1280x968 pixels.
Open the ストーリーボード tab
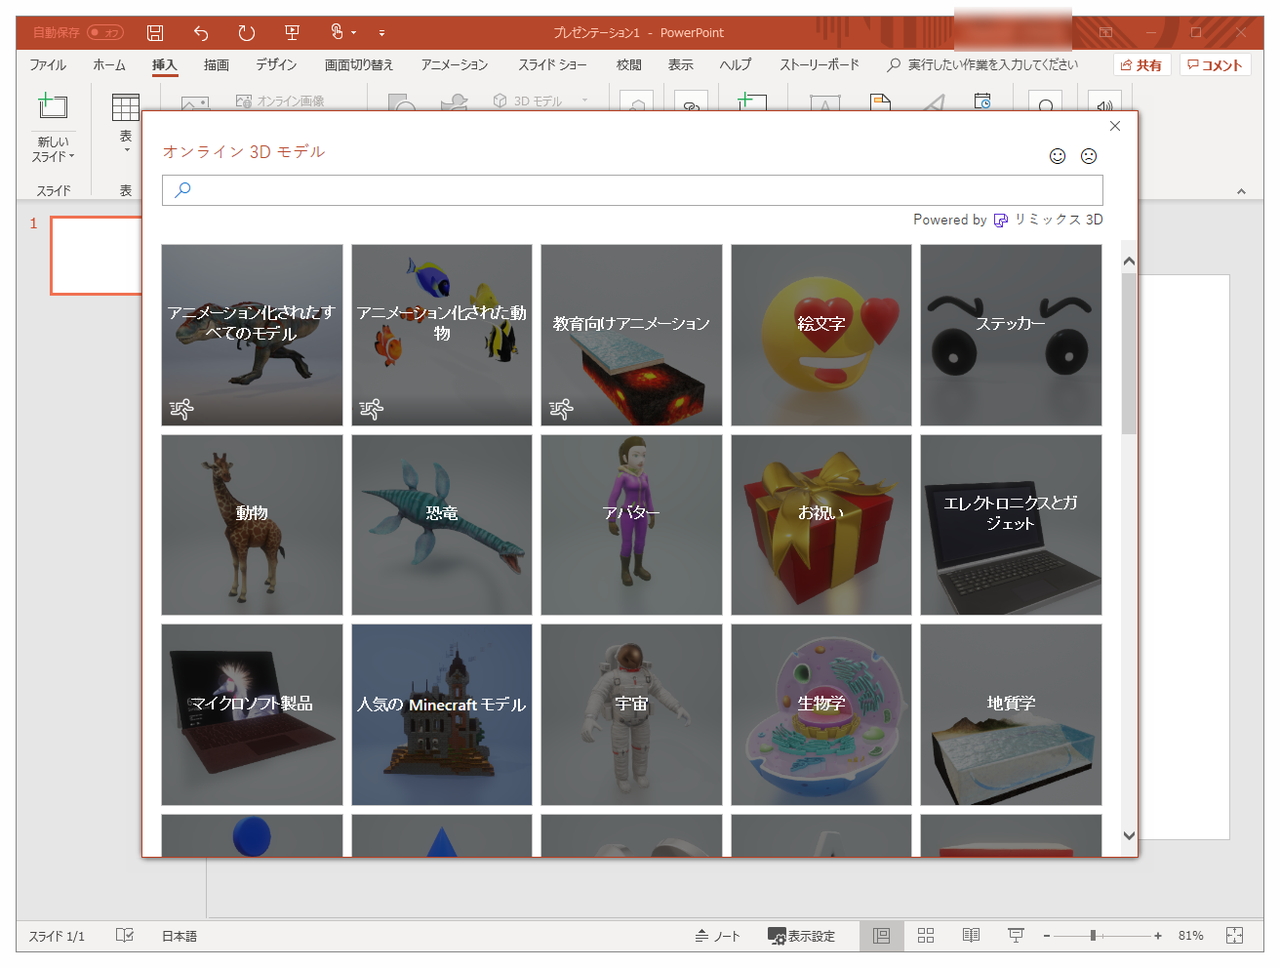coord(819,65)
